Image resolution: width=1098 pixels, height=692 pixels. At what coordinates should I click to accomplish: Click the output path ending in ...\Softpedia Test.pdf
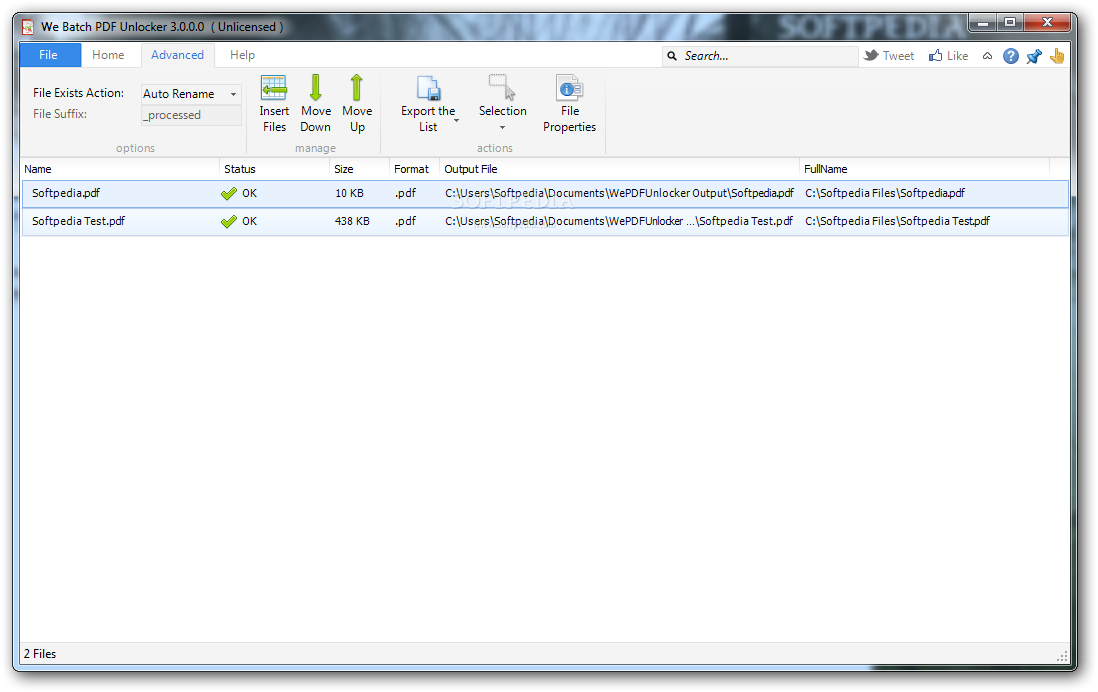pos(619,221)
